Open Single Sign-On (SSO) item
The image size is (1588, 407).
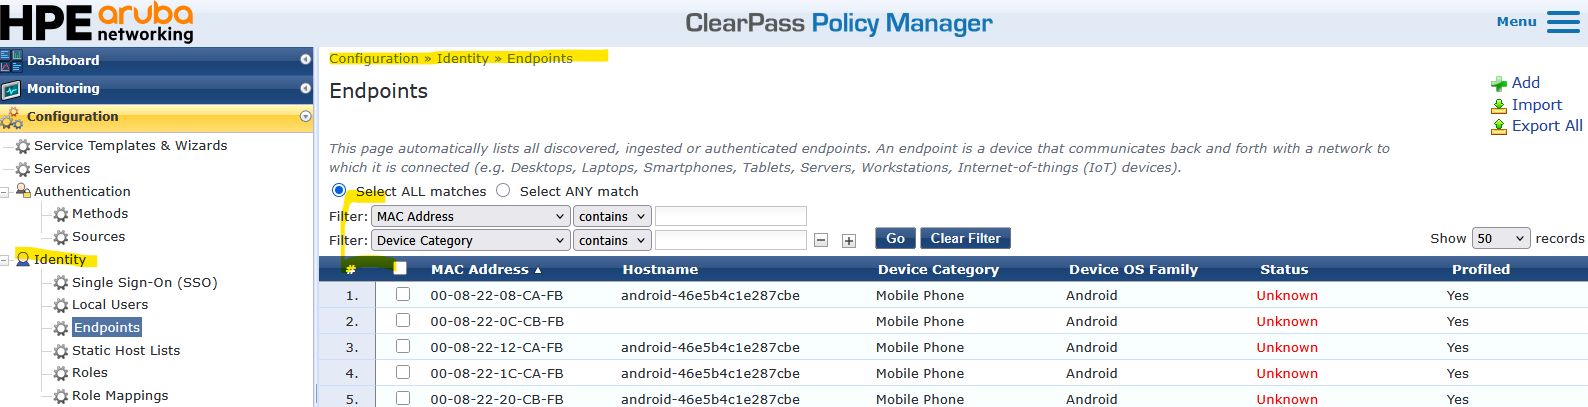[145, 283]
